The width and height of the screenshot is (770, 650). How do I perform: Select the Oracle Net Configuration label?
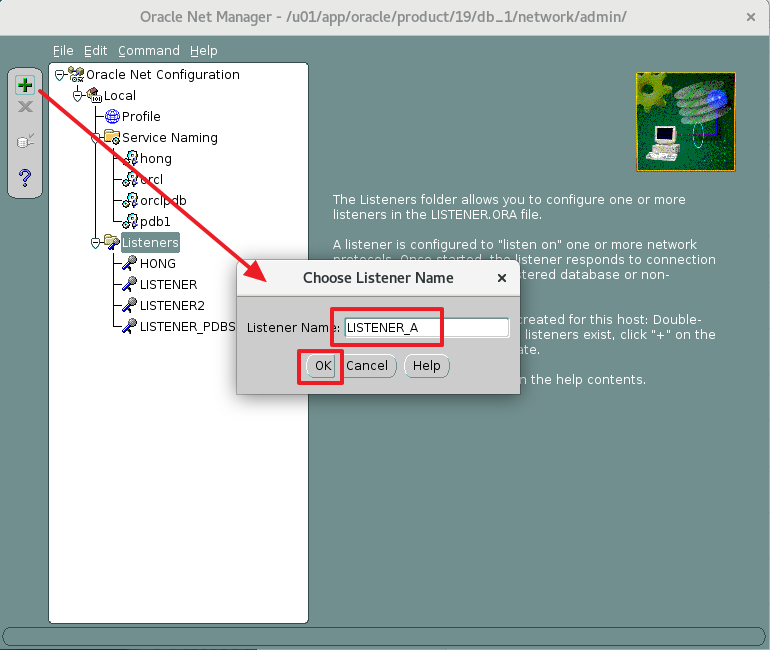click(x=163, y=75)
